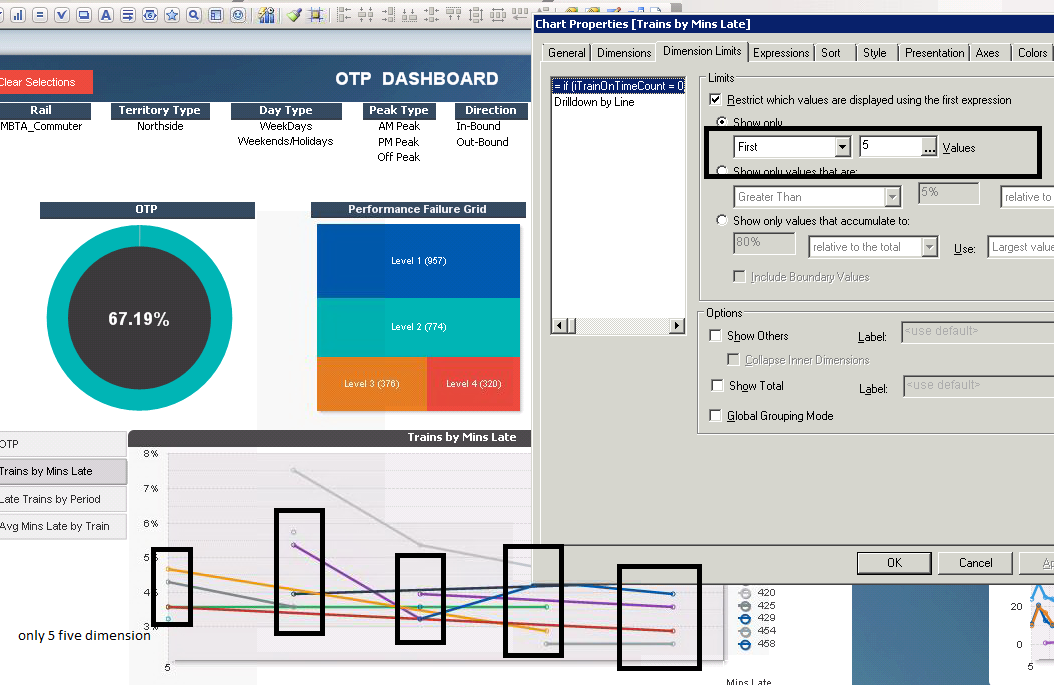This screenshot has width=1054, height=685.
Task: Click the Cancel button
Action: (x=975, y=563)
